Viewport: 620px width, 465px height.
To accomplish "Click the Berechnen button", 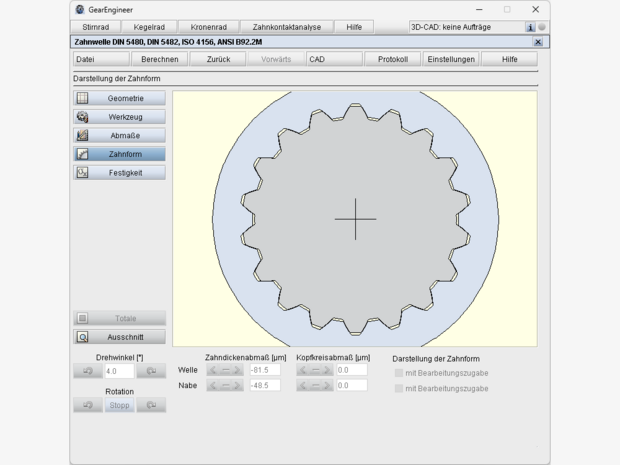I will click(x=159, y=59).
